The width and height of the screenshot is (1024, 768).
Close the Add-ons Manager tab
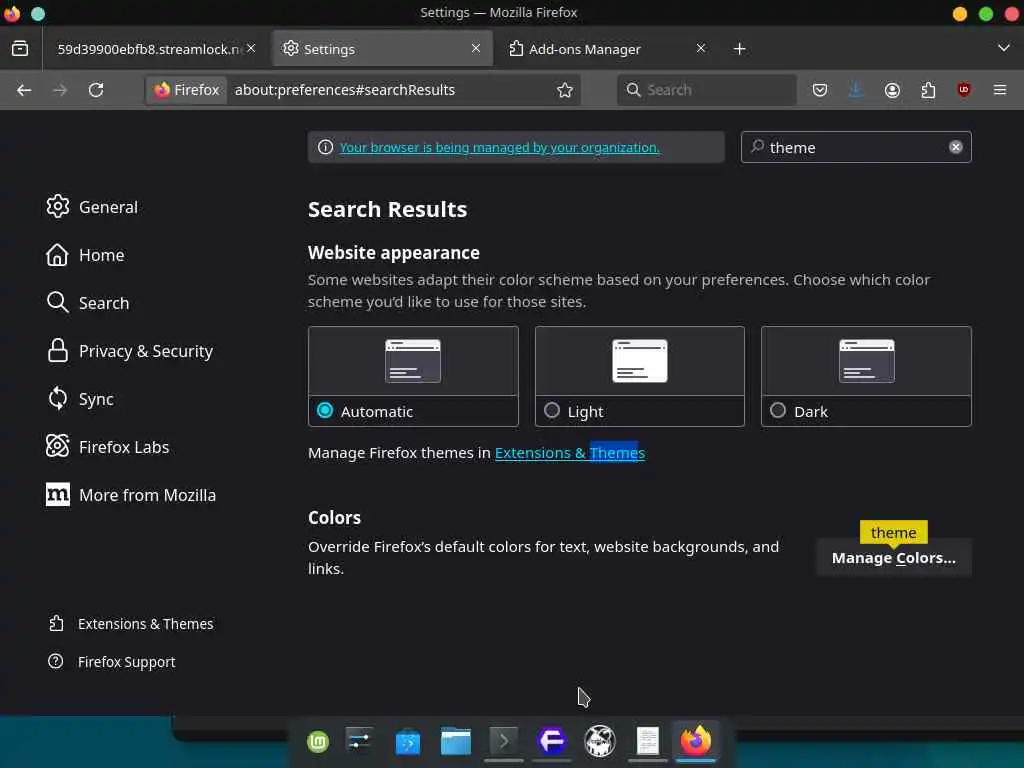pyautogui.click(x=701, y=48)
